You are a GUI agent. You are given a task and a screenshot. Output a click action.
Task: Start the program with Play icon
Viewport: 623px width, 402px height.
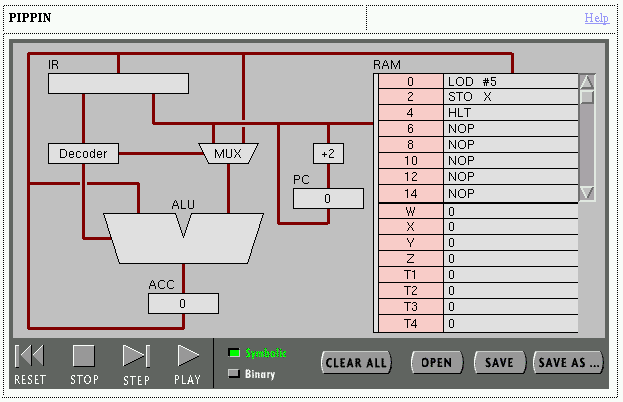click(187, 356)
